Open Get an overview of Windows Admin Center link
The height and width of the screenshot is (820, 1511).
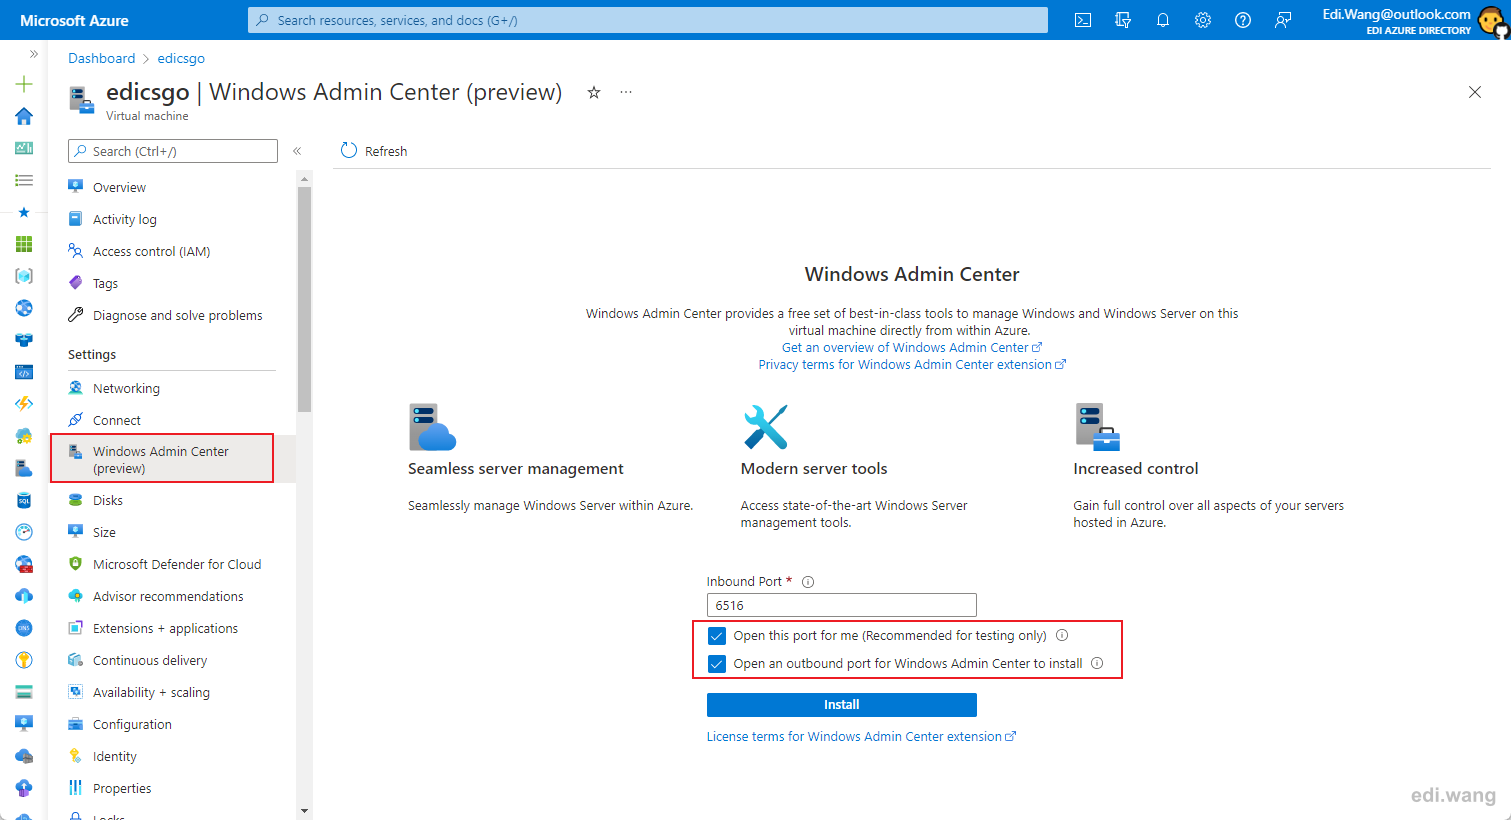pyautogui.click(x=911, y=347)
